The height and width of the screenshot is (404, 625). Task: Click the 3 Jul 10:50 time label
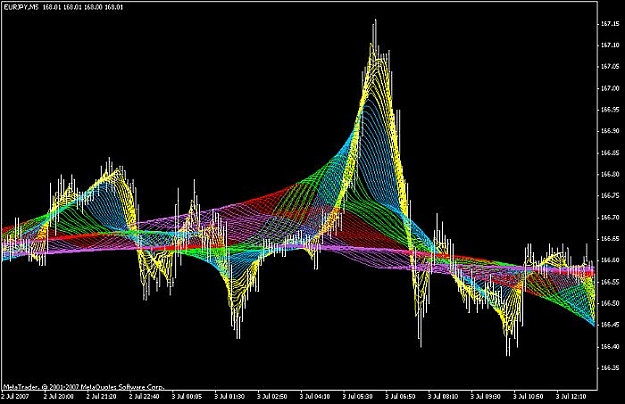pos(528,397)
